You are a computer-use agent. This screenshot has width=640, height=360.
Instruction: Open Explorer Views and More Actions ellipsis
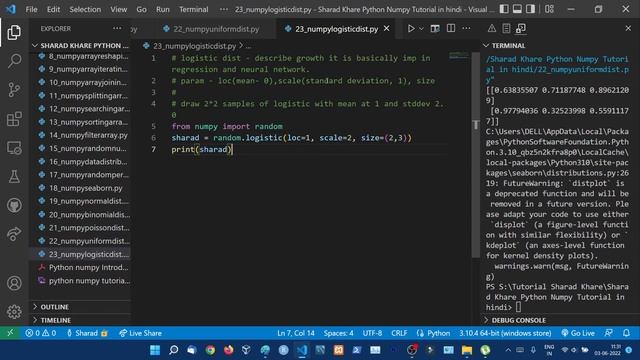[x=117, y=28]
